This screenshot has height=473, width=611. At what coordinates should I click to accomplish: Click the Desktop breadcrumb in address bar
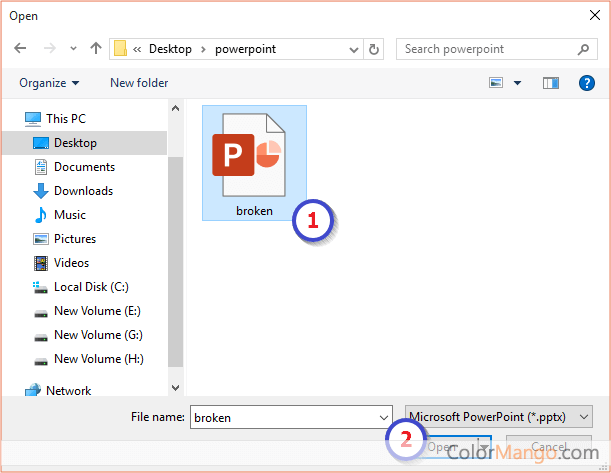pos(170,48)
